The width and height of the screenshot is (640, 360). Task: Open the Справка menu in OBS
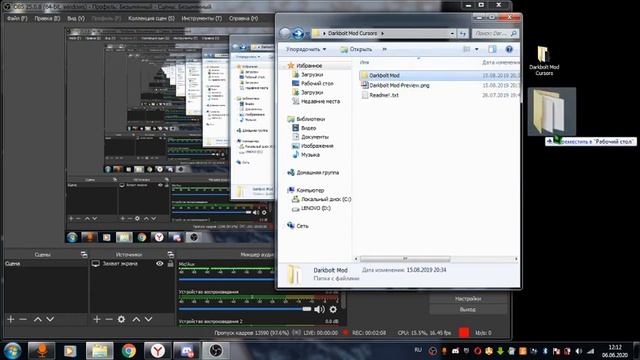[243, 18]
